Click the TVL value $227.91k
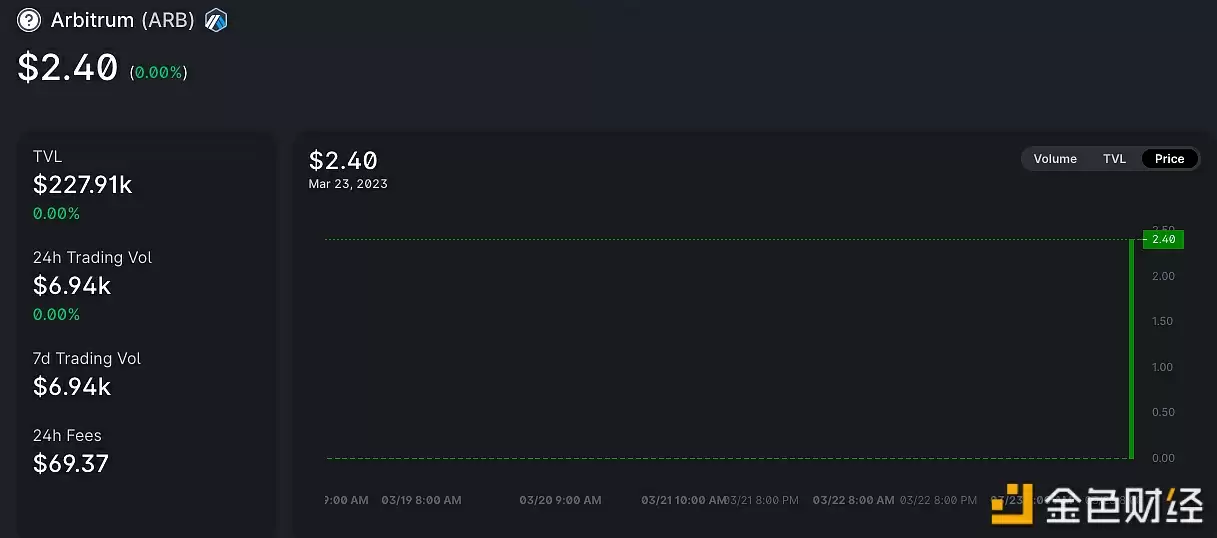The width and height of the screenshot is (1217, 538). click(82, 185)
